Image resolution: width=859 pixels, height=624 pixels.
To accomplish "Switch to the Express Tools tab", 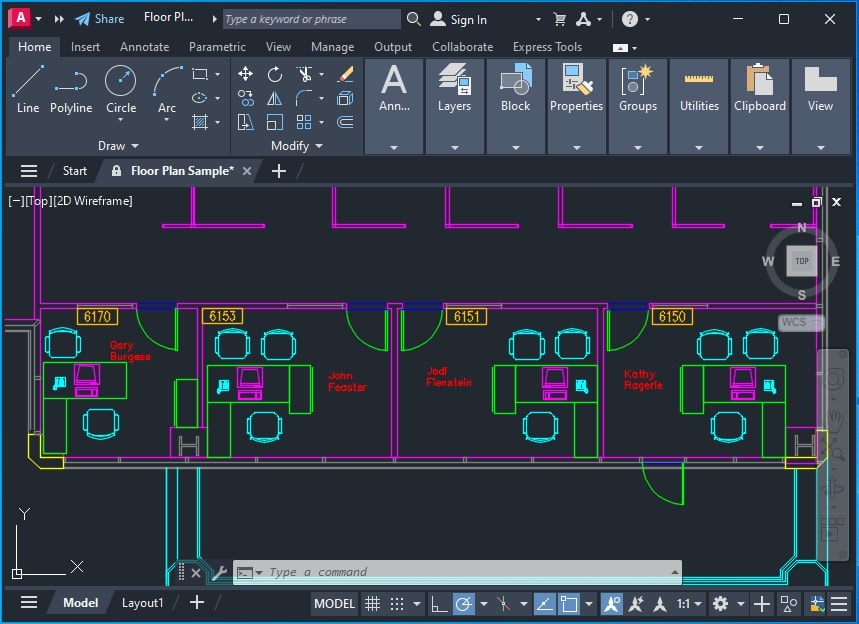I will pos(547,47).
